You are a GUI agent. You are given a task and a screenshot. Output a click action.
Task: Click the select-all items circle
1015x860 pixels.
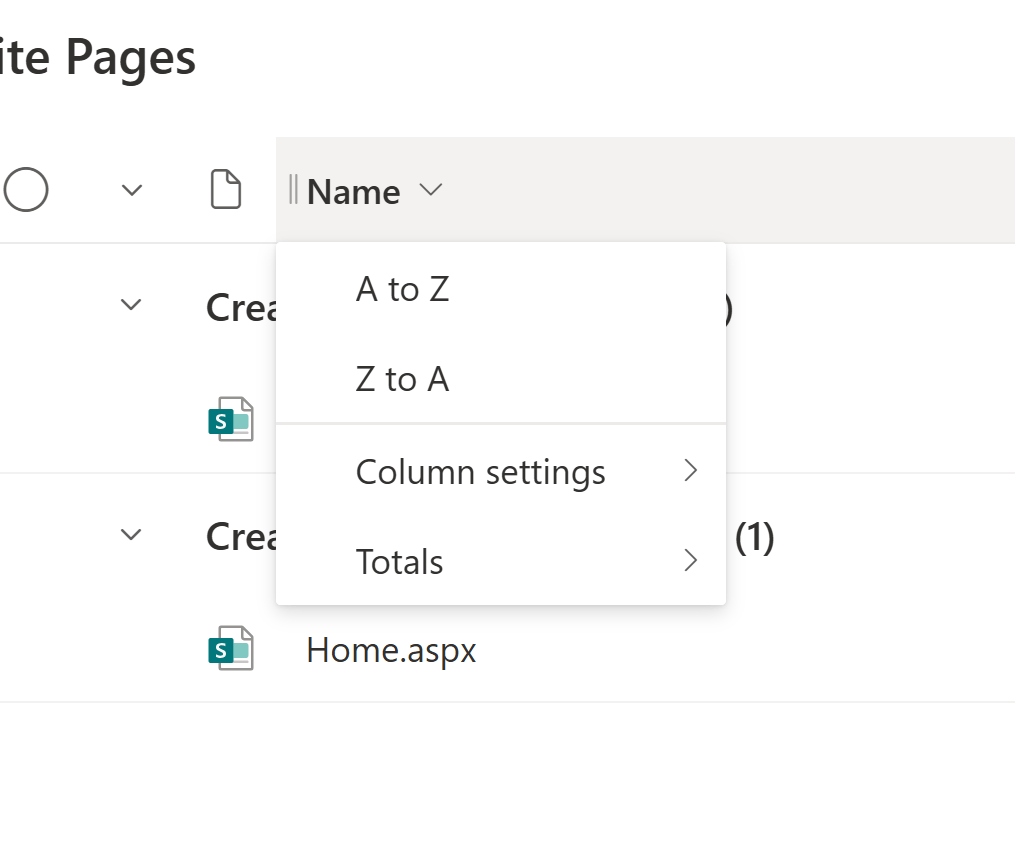point(26,189)
